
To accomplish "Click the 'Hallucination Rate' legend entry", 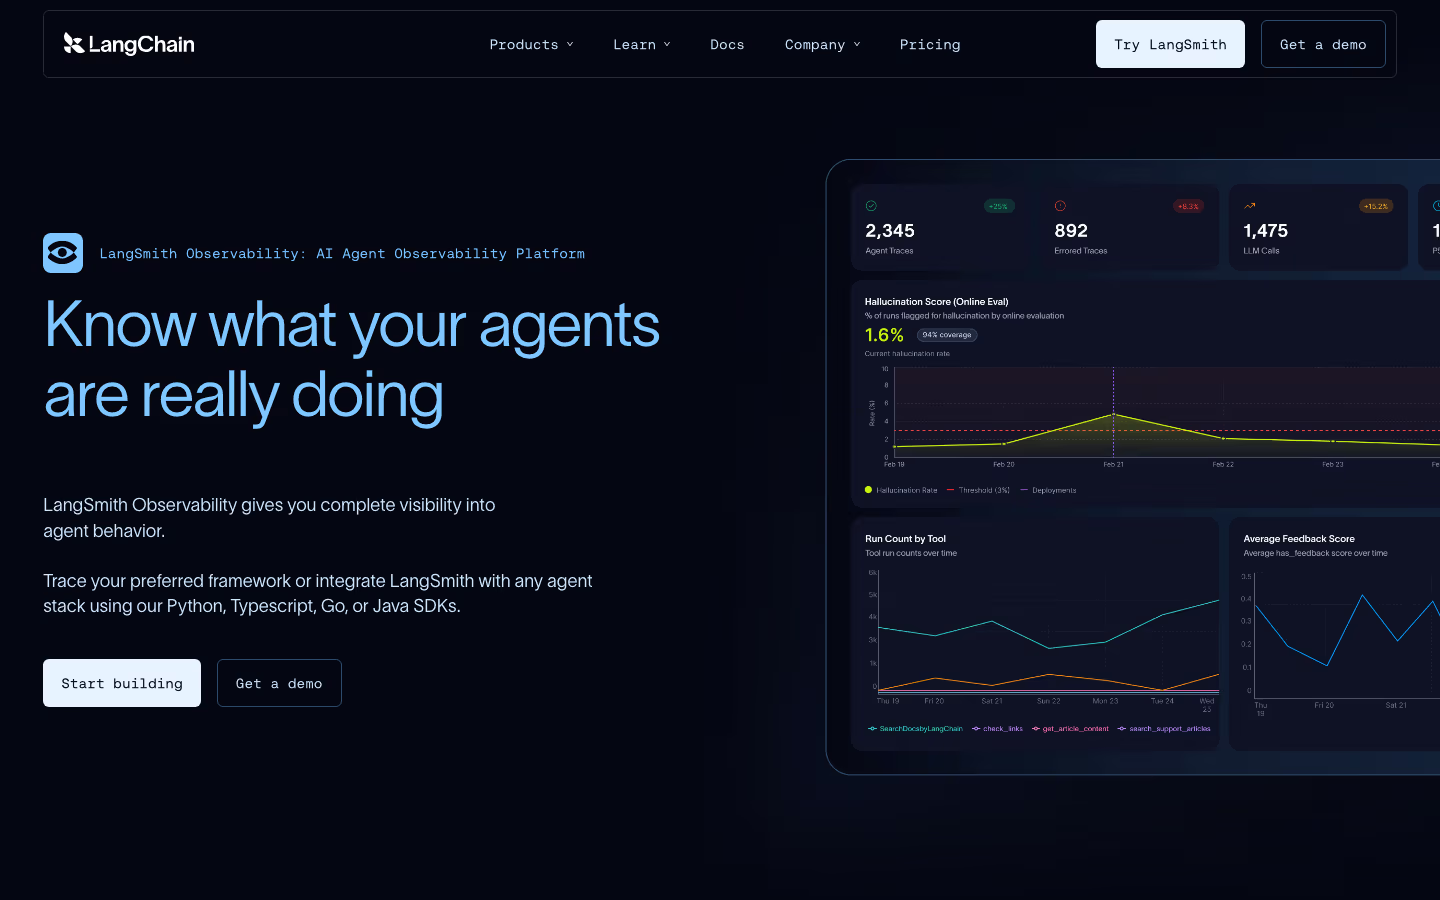I will coord(901,490).
